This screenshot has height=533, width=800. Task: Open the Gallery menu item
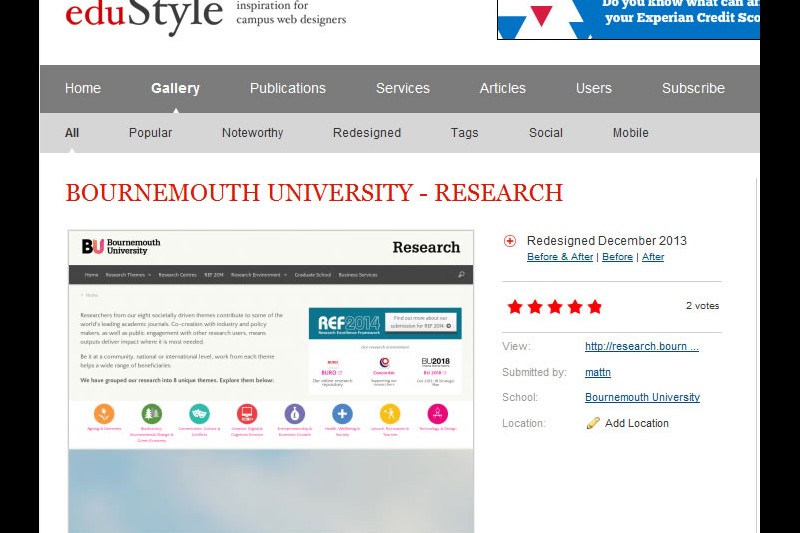[x=176, y=88]
